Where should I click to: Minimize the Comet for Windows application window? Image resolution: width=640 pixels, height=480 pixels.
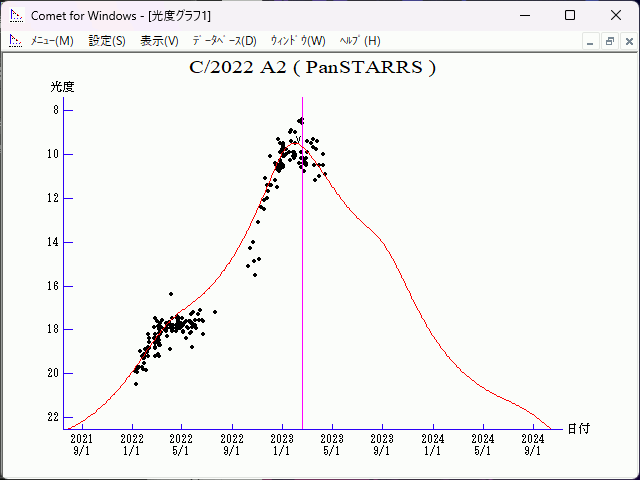[523, 15]
